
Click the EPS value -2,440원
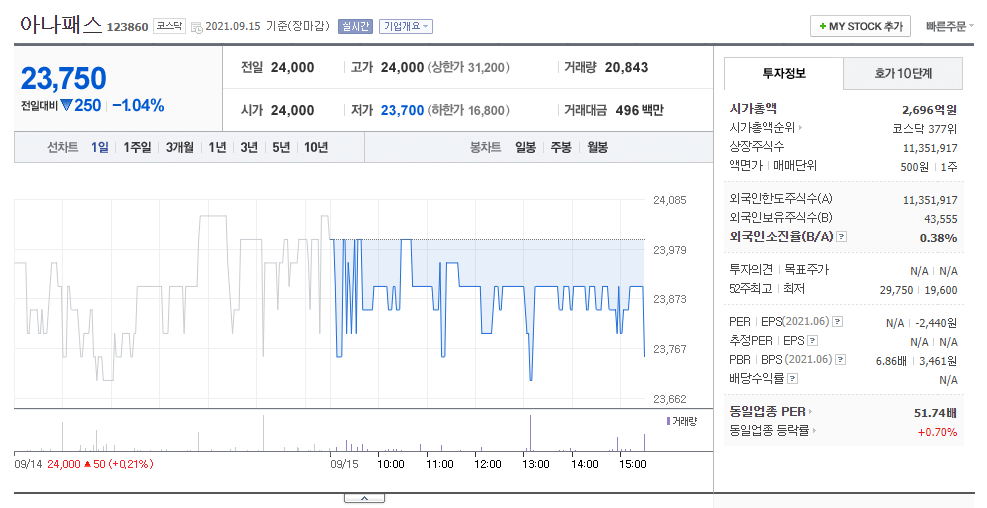[x=936, y=323]
